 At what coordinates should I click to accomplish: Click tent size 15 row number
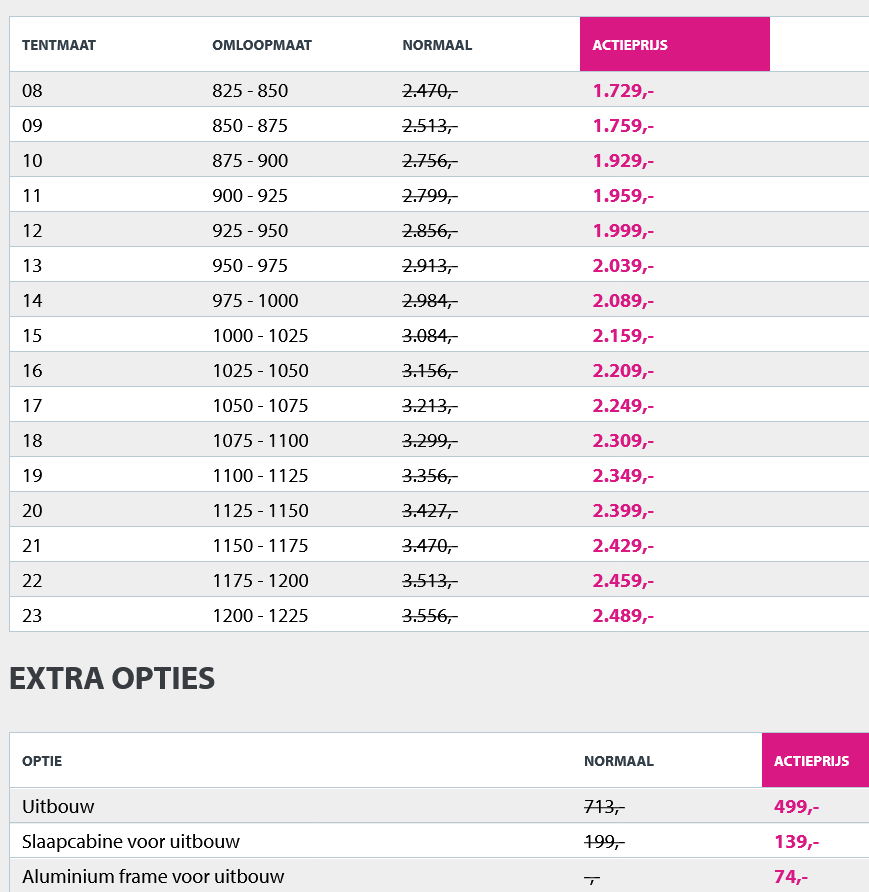click(x=33, y=336)
